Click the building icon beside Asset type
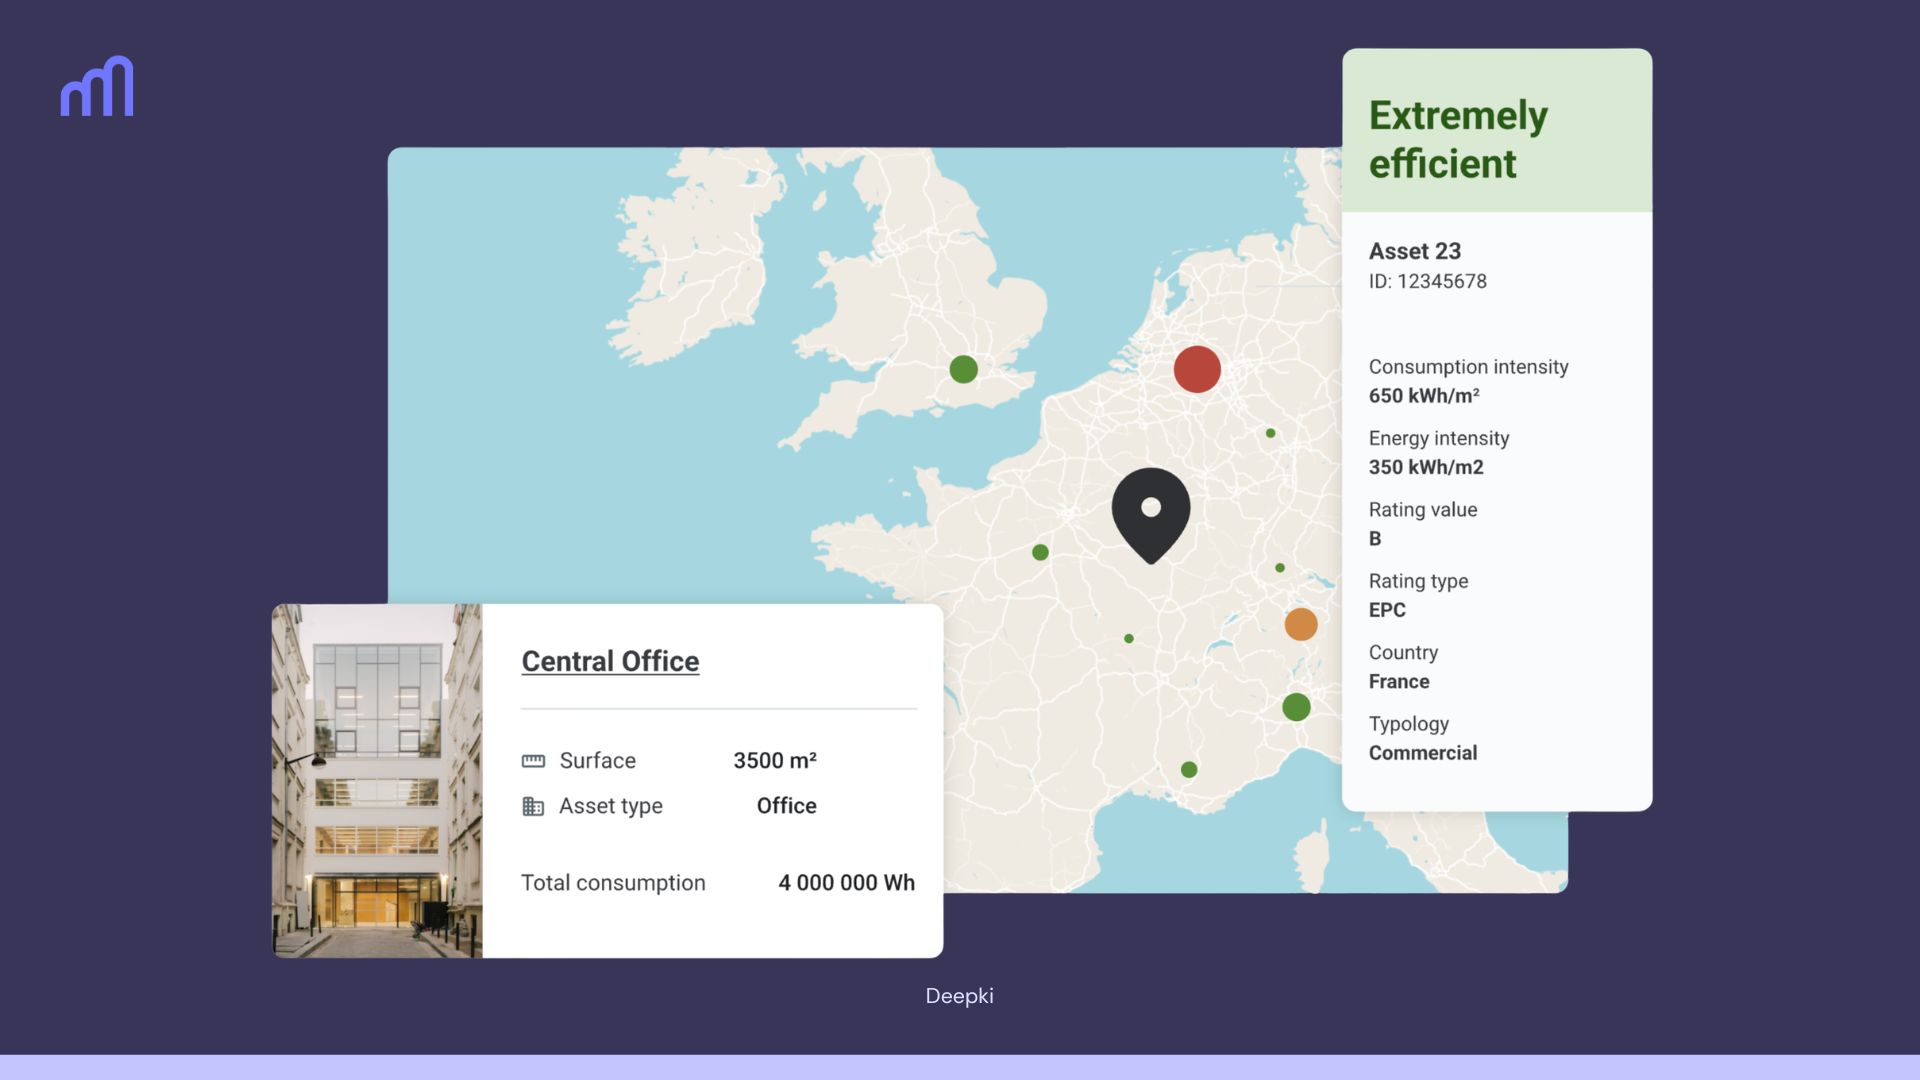The image size is (1920, 1080). pyautogui.click(x=533, y=806)
